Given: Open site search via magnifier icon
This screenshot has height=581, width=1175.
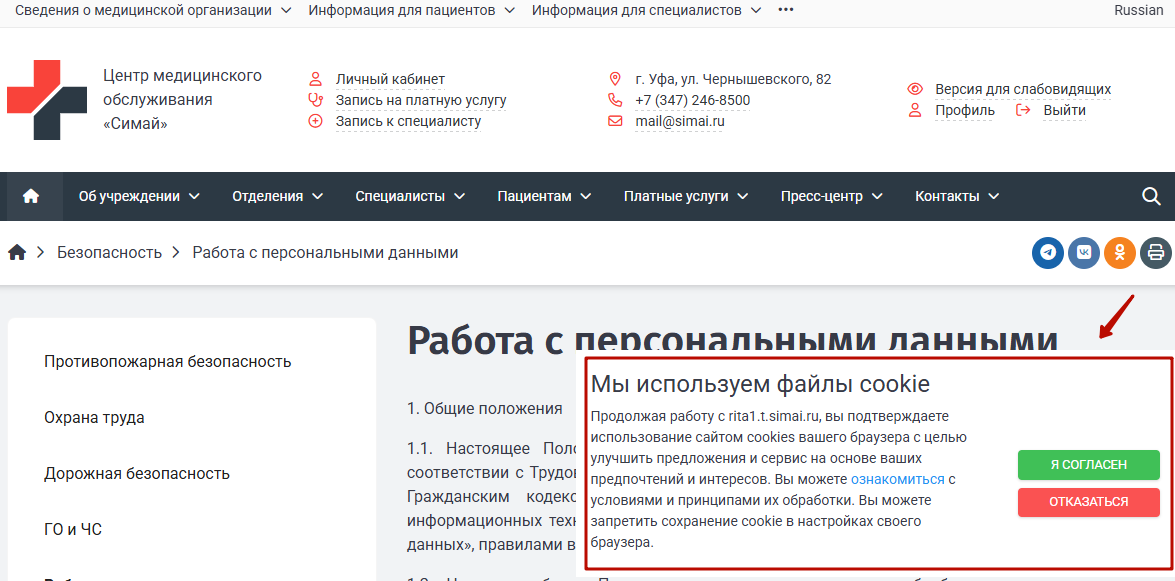Looking at the screenshot, I should point(1151,196).
